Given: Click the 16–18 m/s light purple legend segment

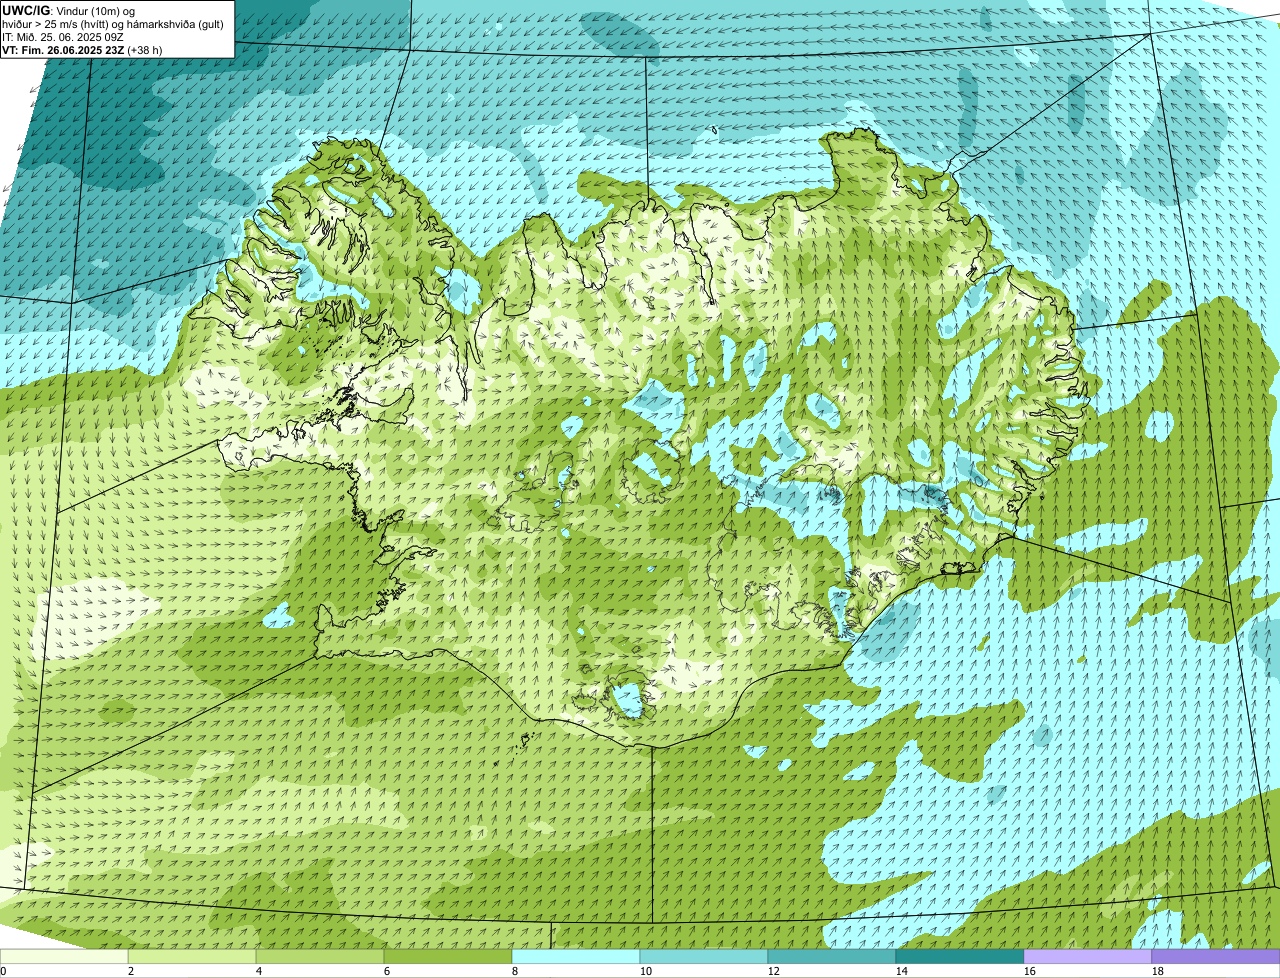Looking at the screenshot, I should point(1088,956).
